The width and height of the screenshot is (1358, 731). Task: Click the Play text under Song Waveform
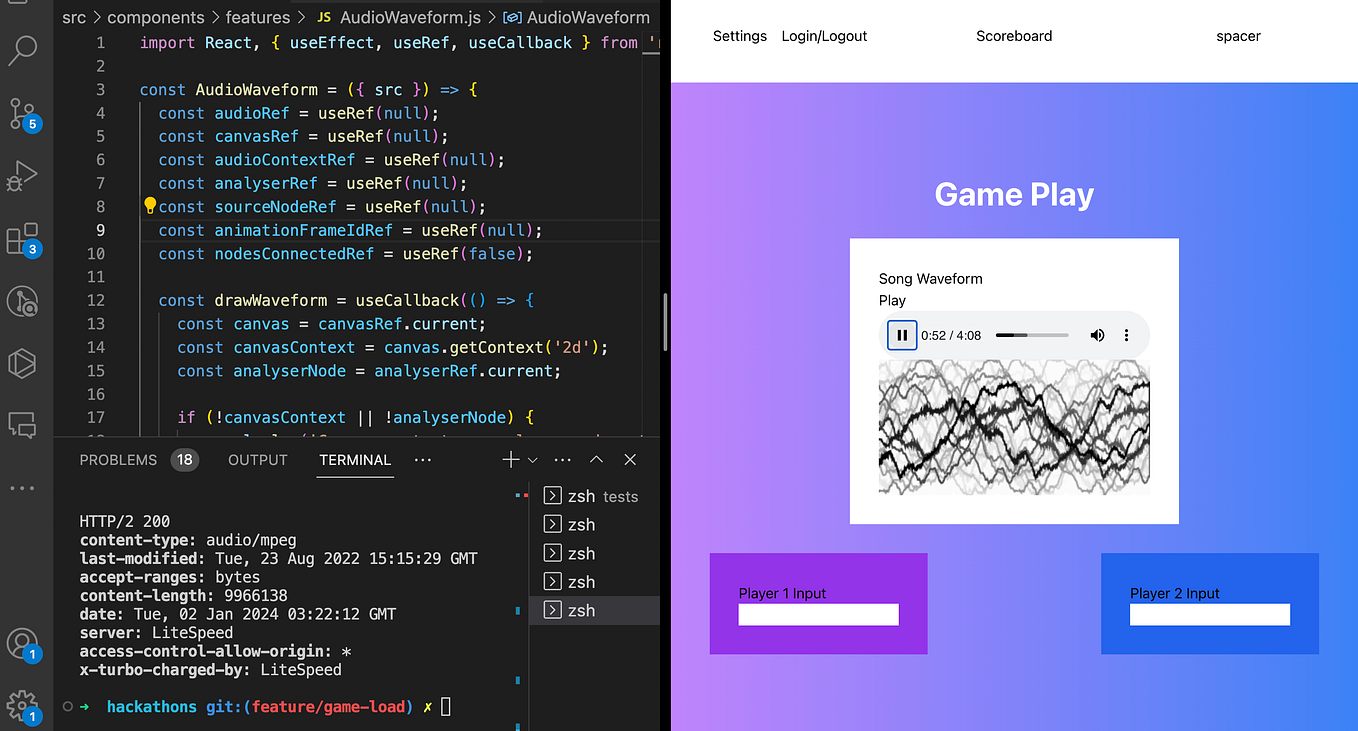coord(892,300)
